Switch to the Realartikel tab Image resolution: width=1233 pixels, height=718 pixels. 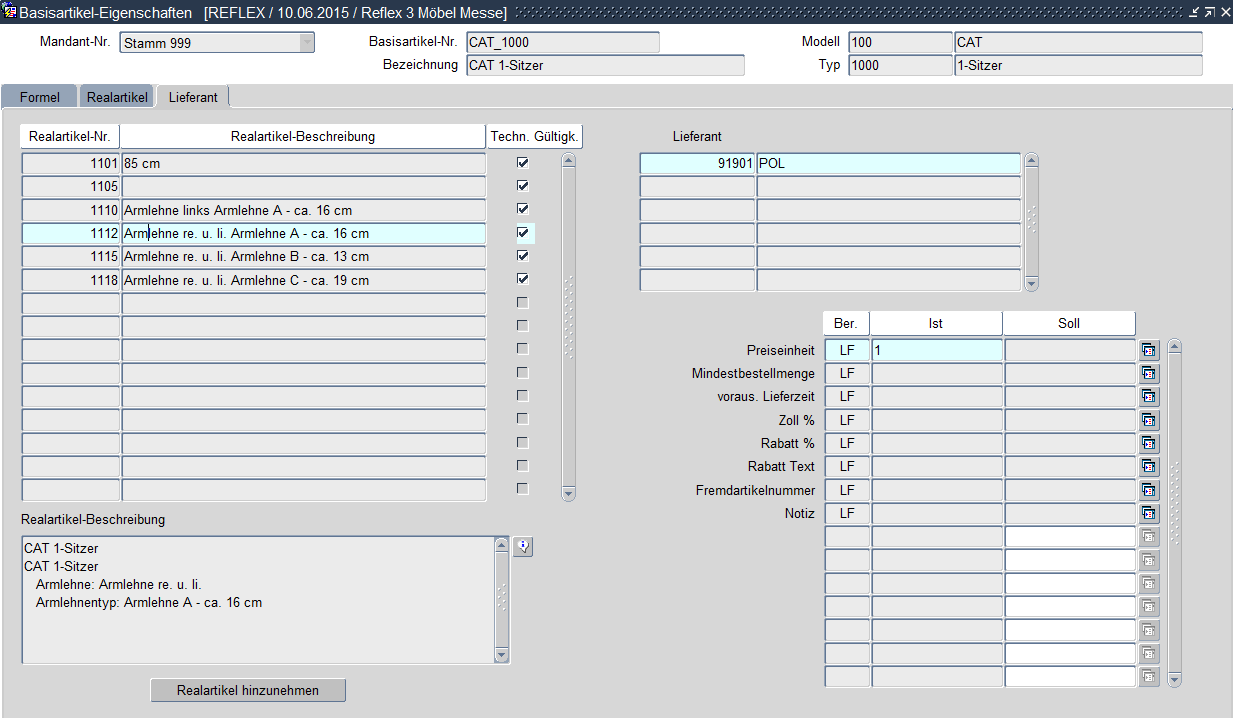117,97
